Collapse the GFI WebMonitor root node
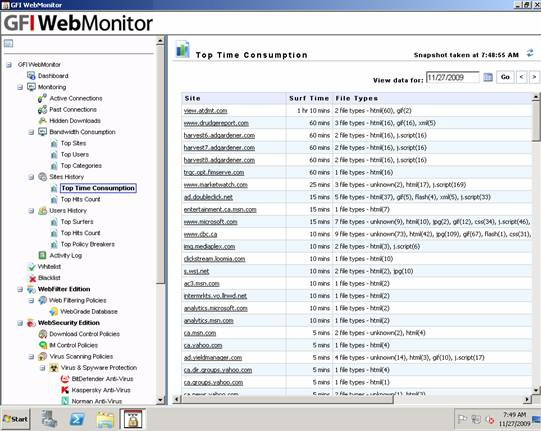 [9, 65]
